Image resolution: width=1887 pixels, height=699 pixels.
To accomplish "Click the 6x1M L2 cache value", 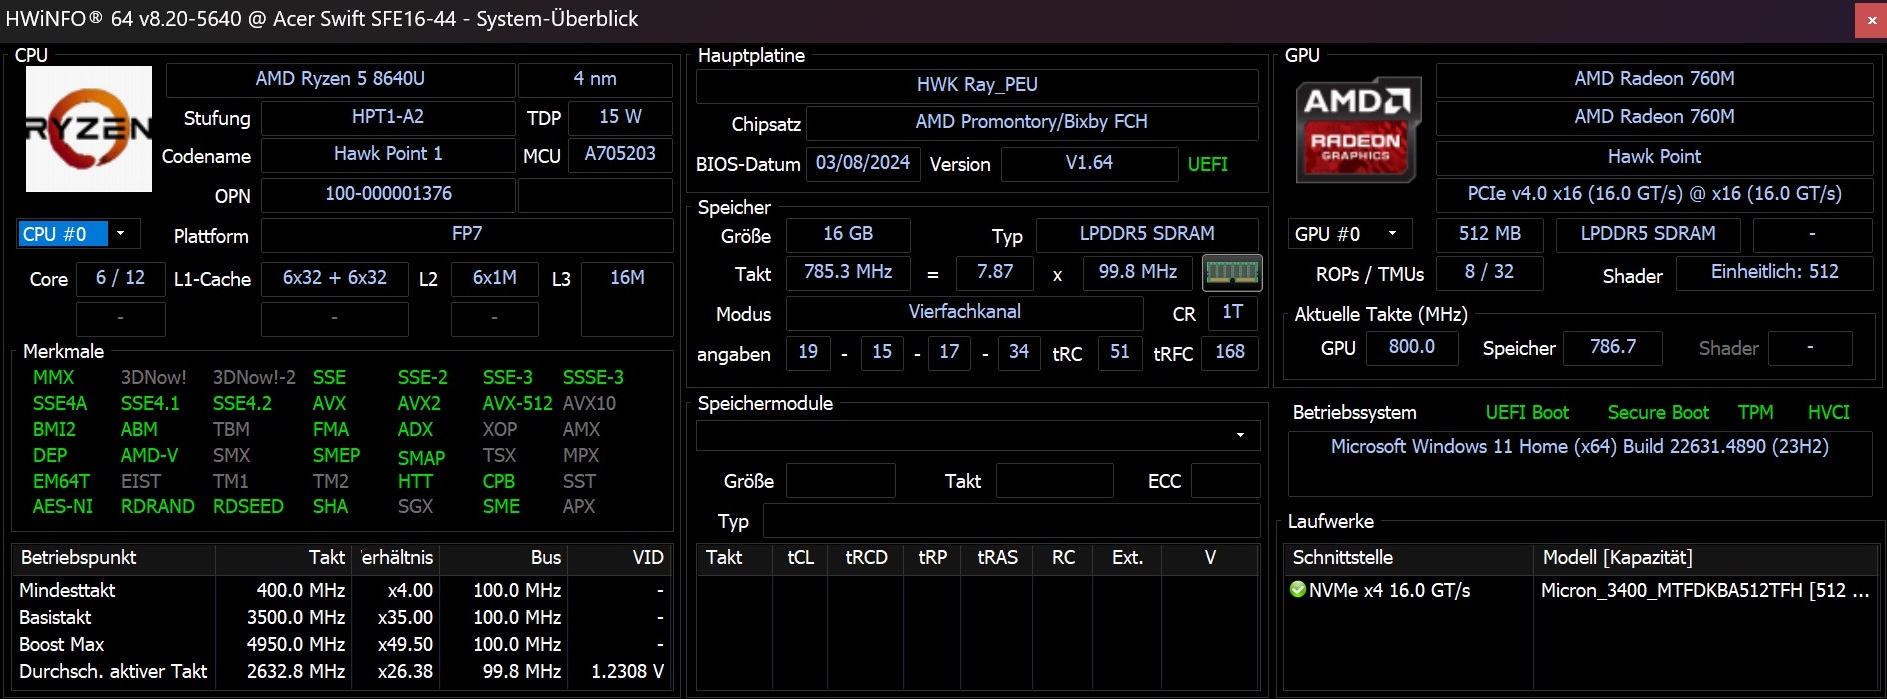I will [x=495, y=279].
